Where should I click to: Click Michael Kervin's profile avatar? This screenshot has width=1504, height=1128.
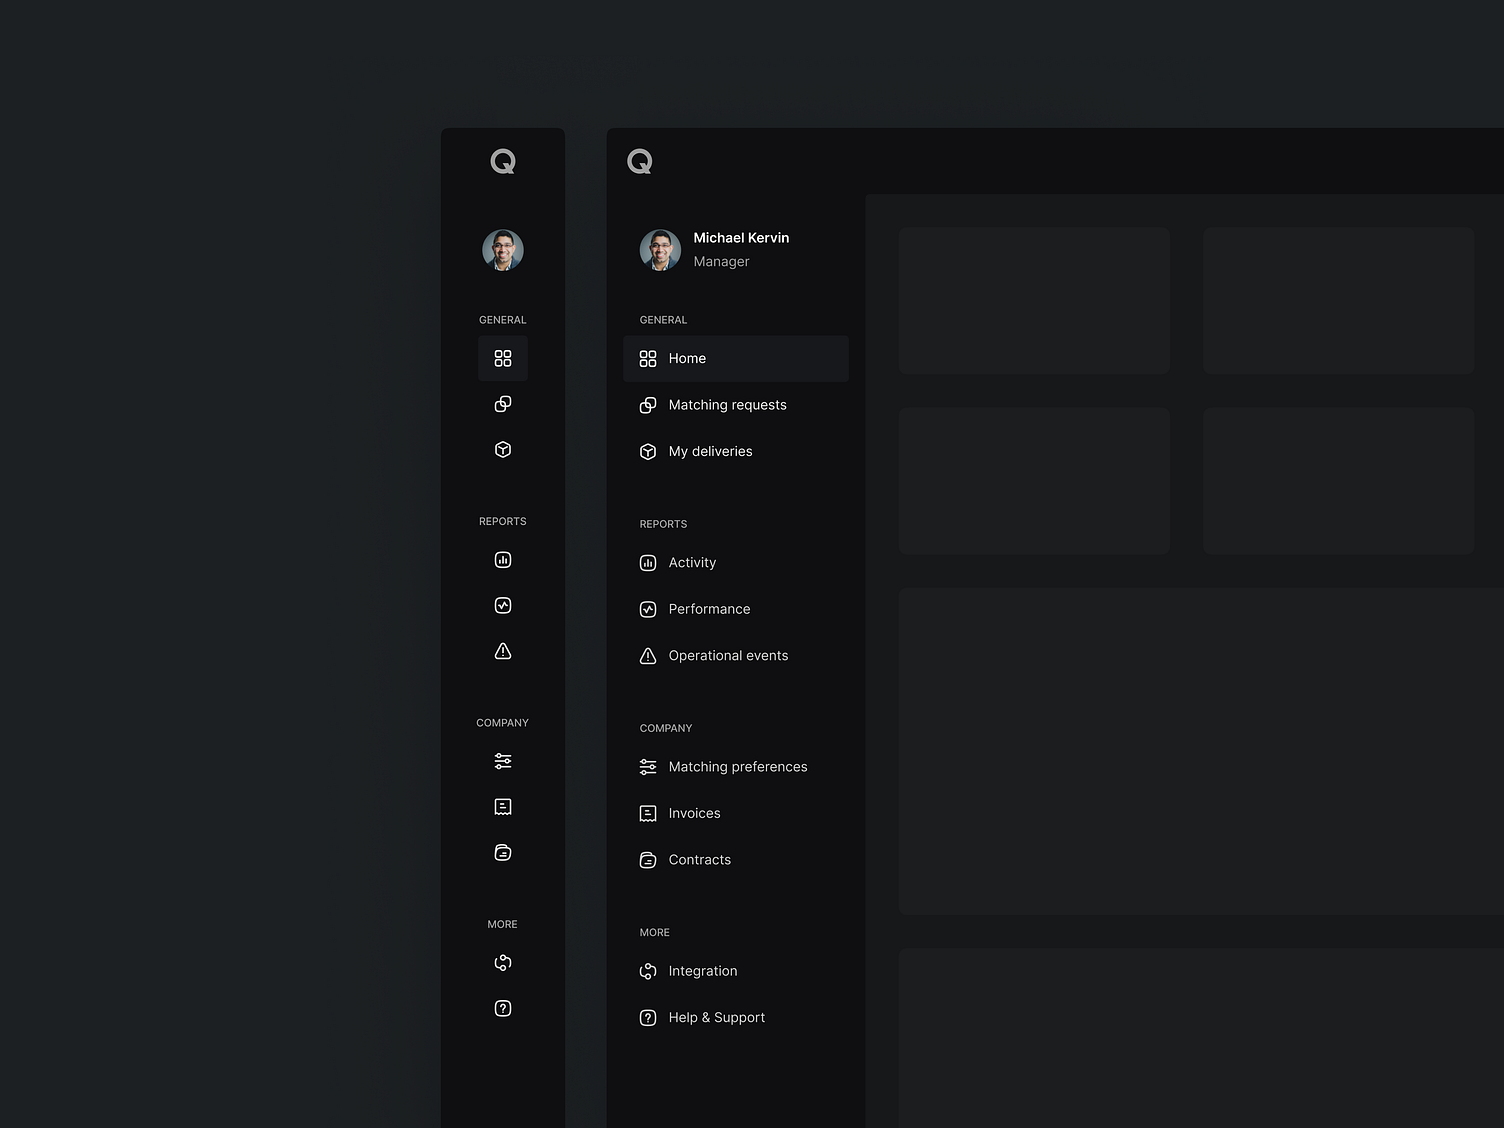tap(659, 250)
